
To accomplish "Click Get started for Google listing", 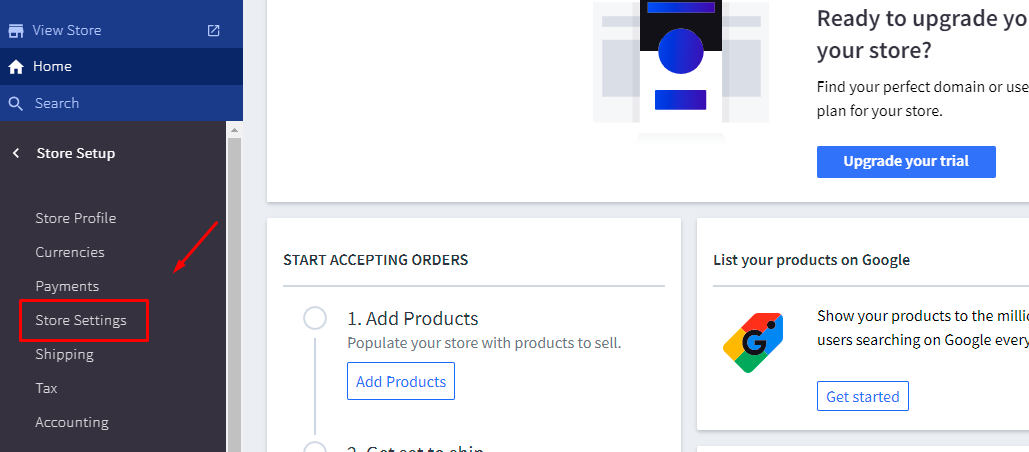I will pos(862,396).
